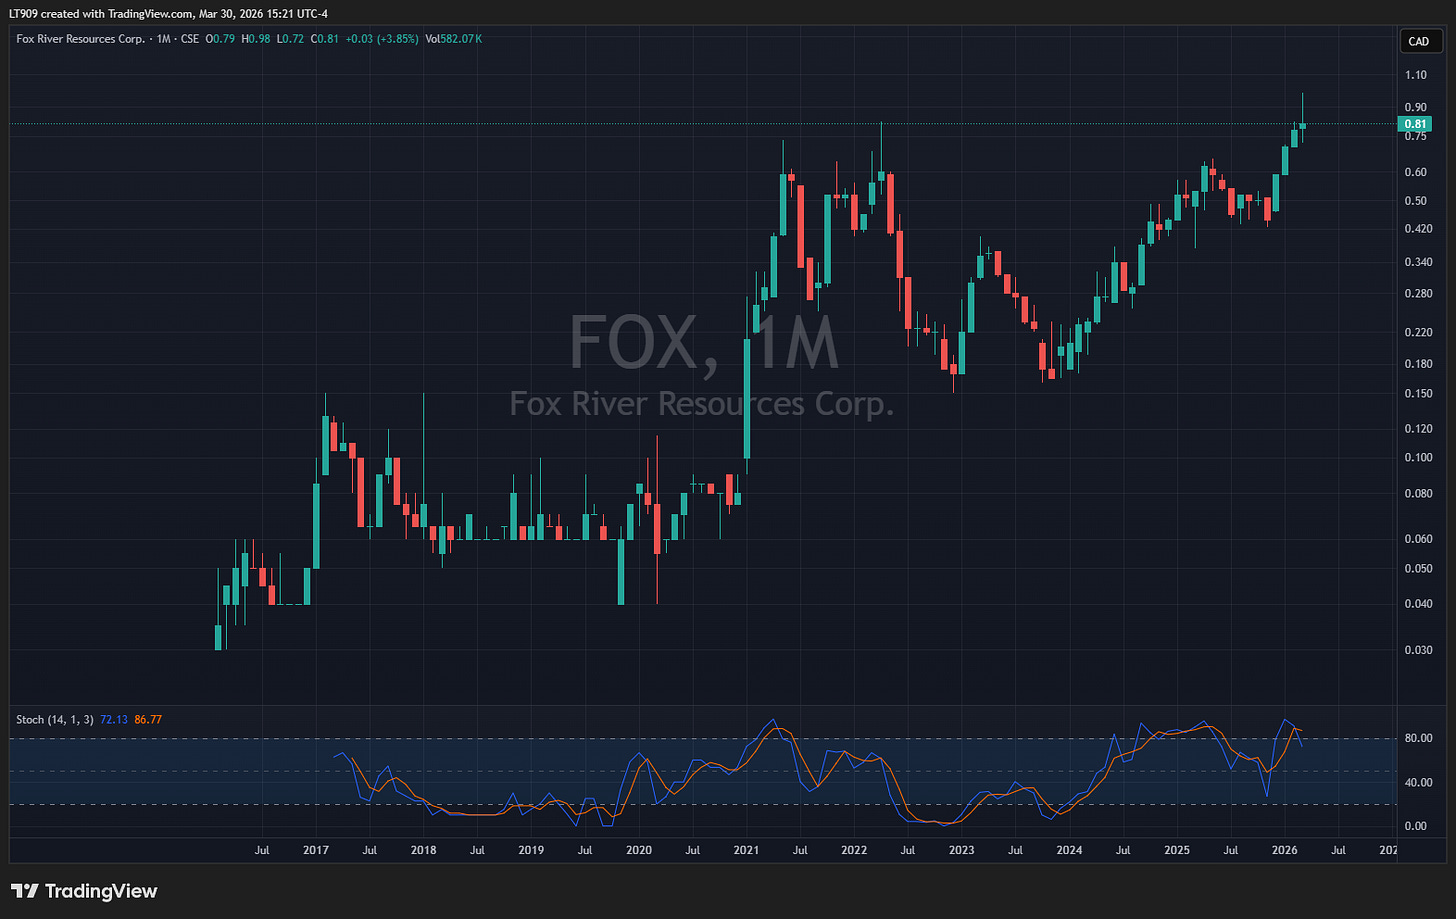Click the open value O0.79
The image size is (1456, 919).
pyautogui.click(x=220, y=39)
